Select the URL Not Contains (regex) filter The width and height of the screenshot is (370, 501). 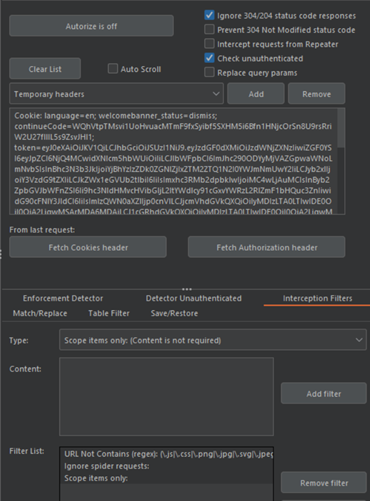166,454
